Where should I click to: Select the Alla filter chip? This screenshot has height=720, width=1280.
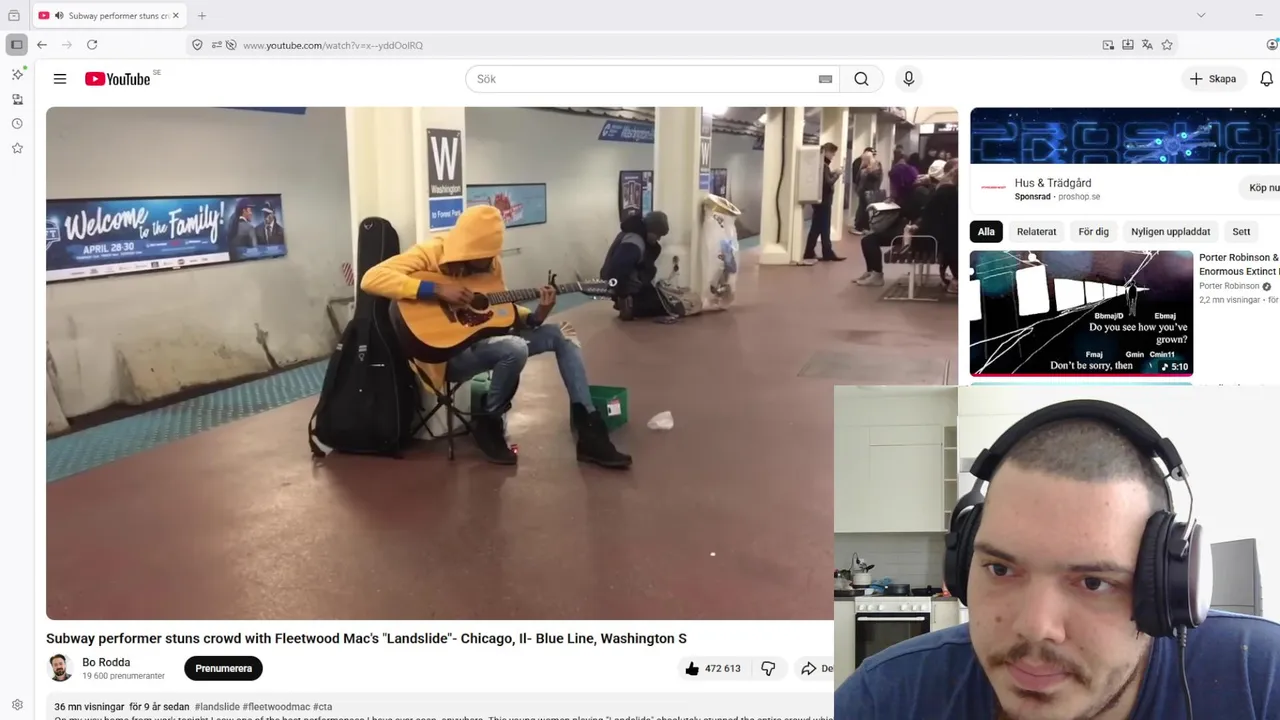coord(986,231)
